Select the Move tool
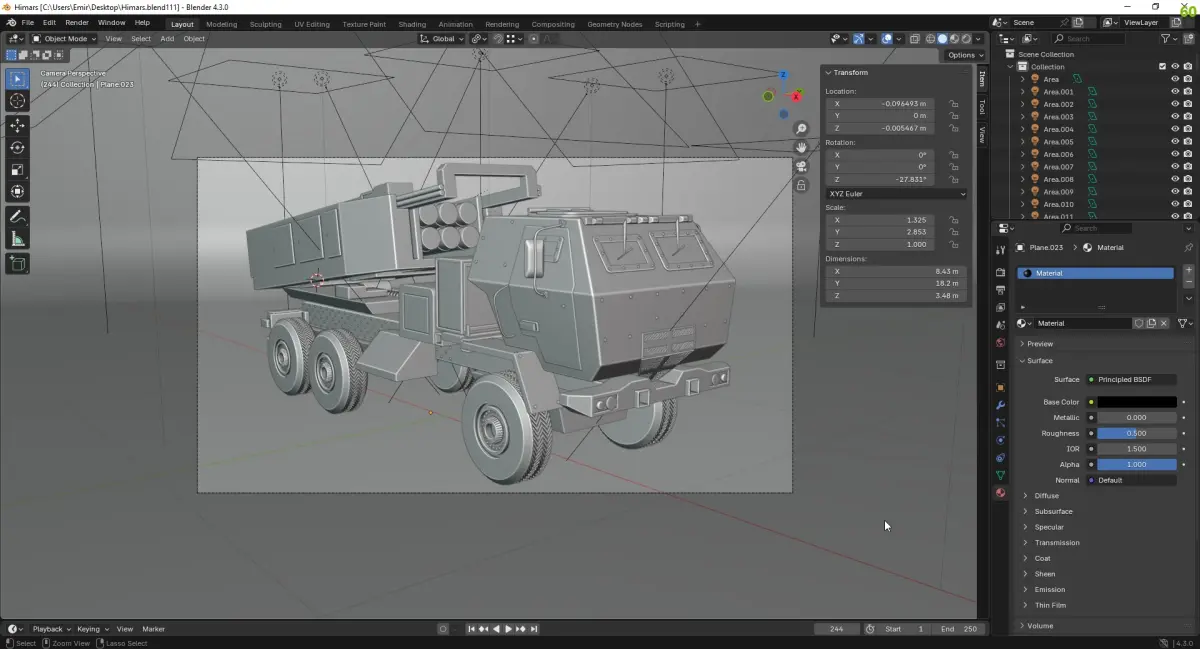 18,125
